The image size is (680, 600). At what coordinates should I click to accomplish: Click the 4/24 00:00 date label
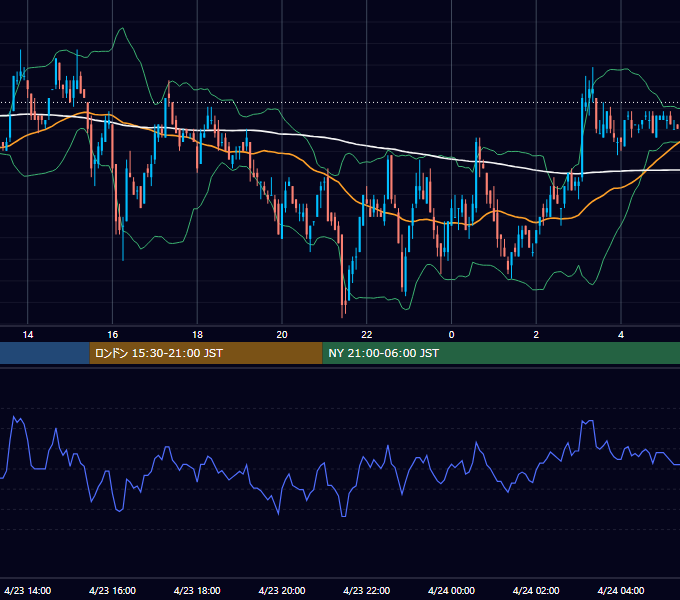click(451, 590)
